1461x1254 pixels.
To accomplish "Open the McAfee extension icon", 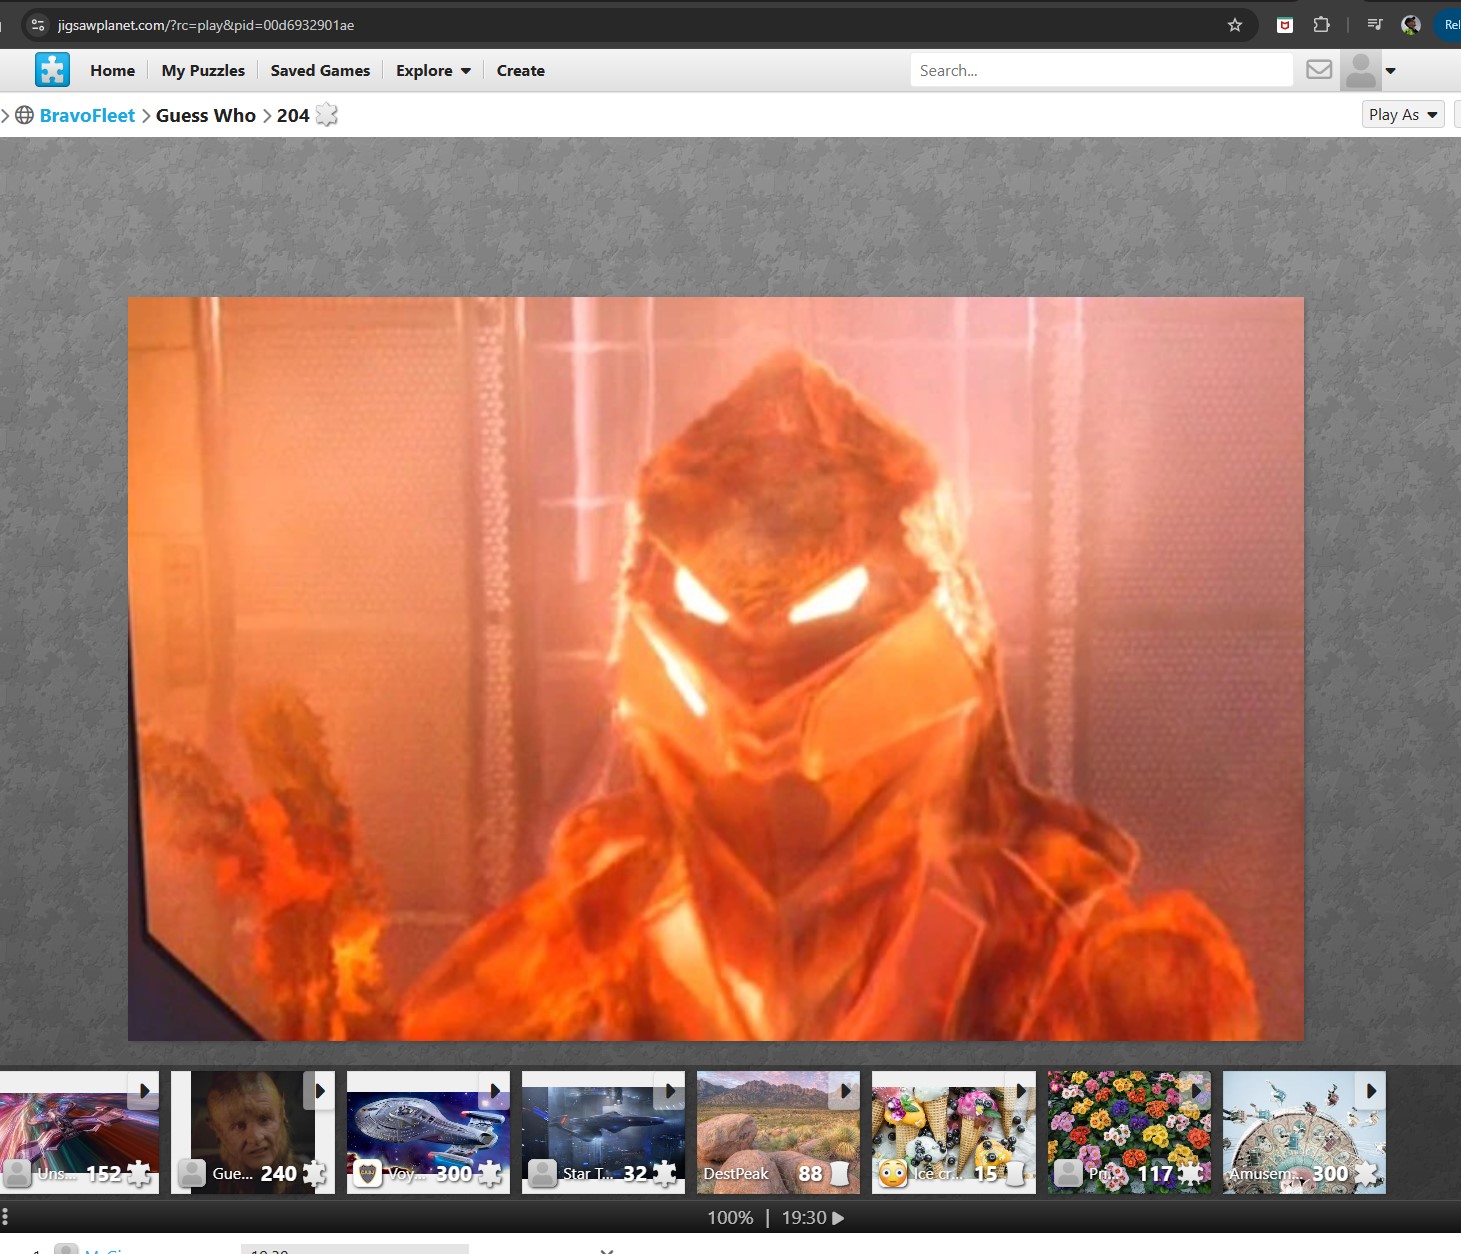I will point(1285,25).
